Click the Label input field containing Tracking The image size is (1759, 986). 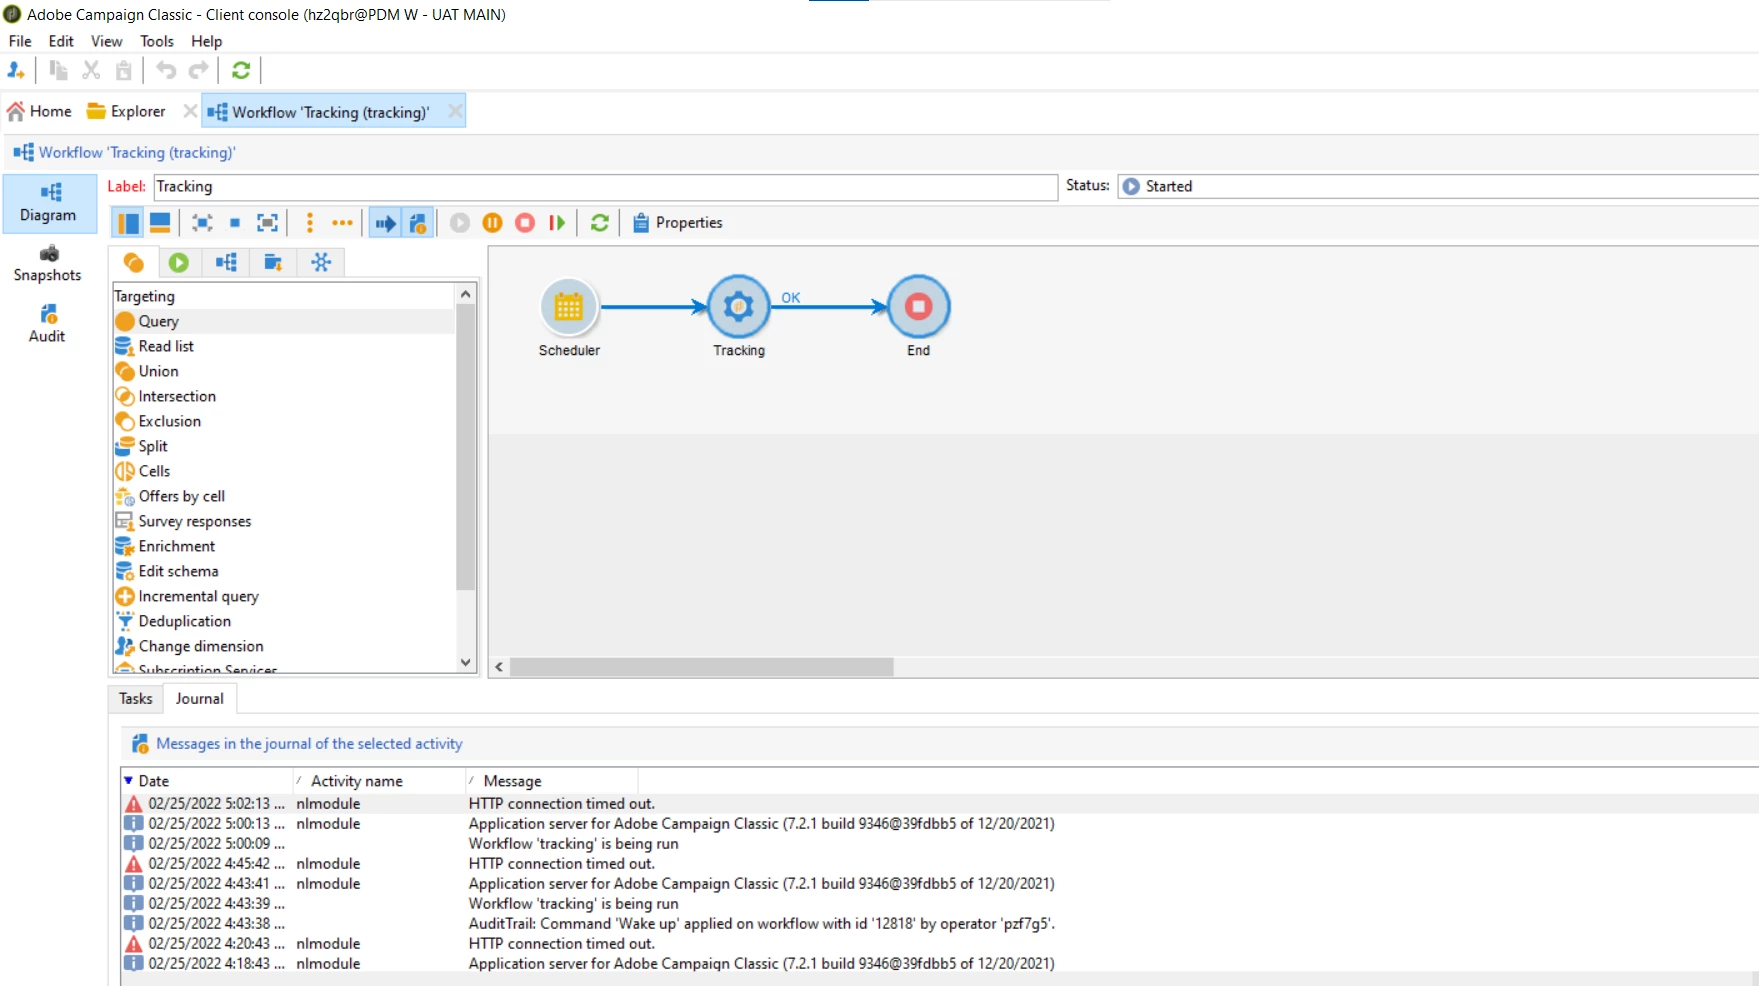pyautogui.click(x=605, y=187)
